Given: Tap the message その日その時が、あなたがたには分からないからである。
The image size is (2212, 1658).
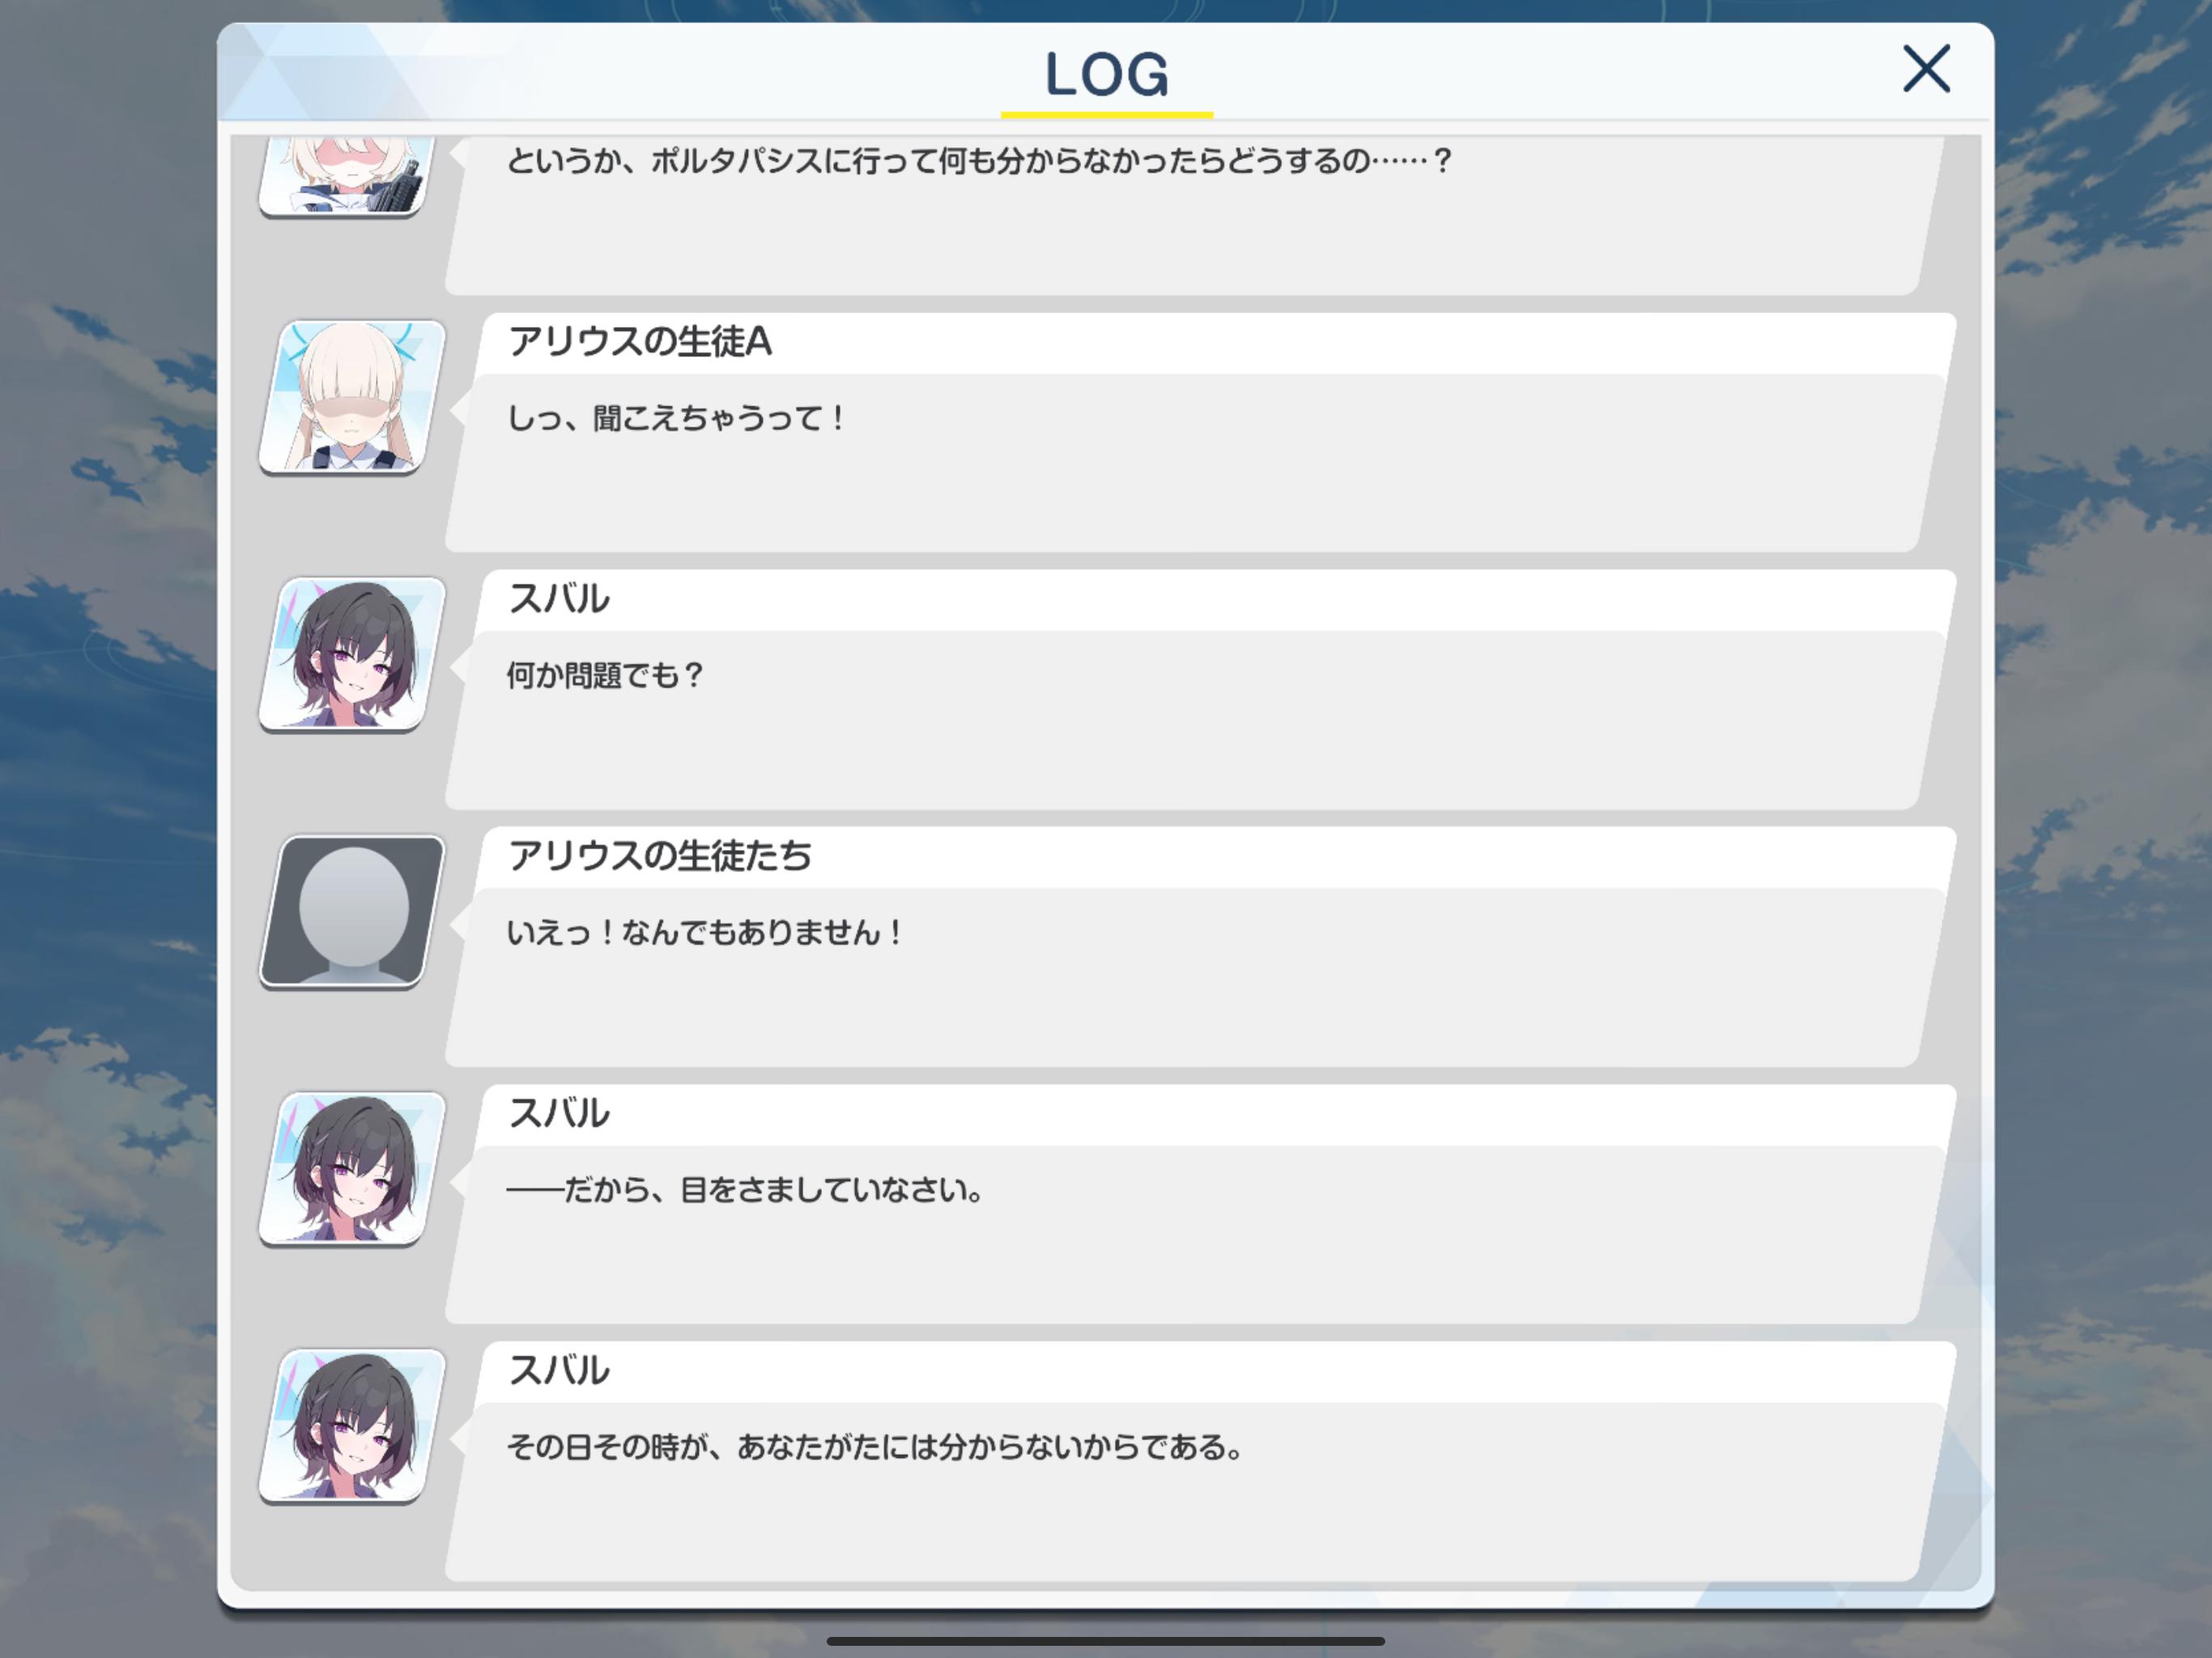Looking at the screenshot, I should click(875, 1446).
